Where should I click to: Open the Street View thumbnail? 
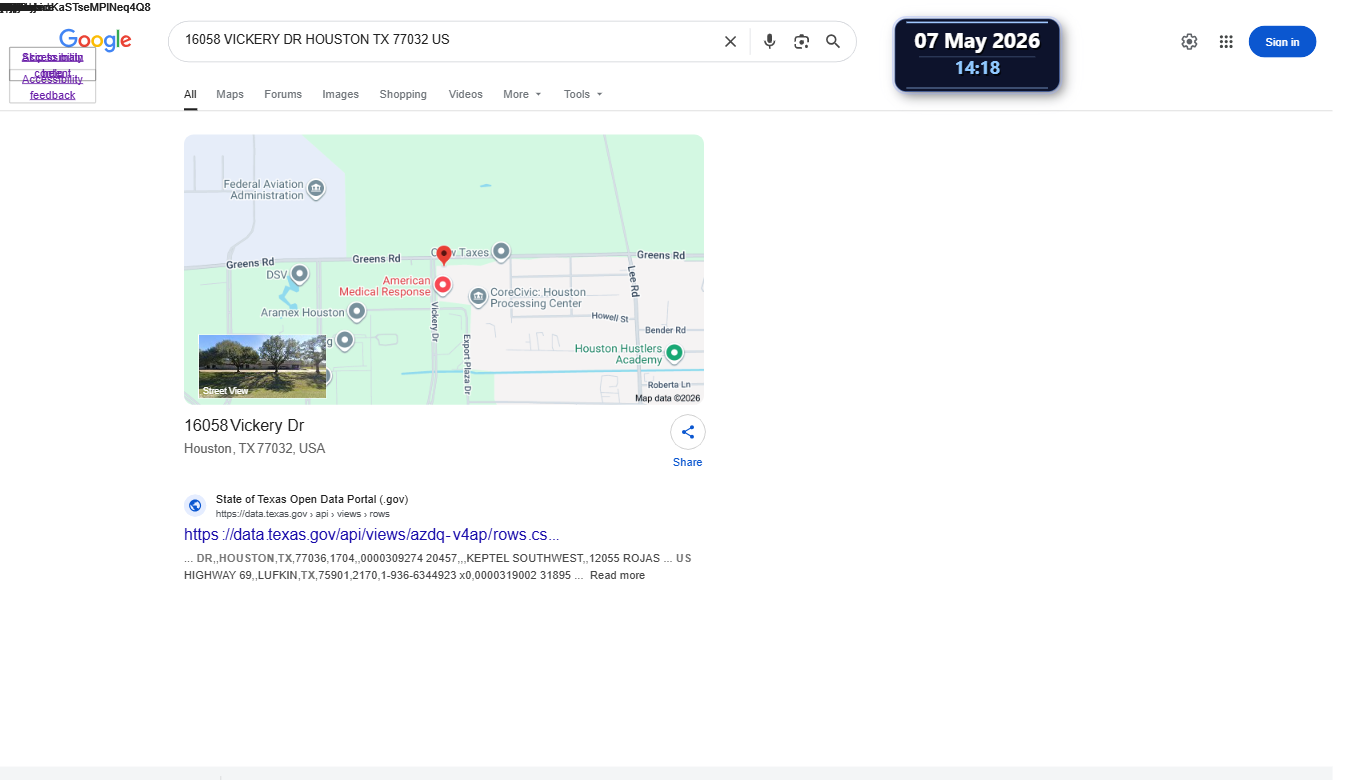click(x=262, y=366)
